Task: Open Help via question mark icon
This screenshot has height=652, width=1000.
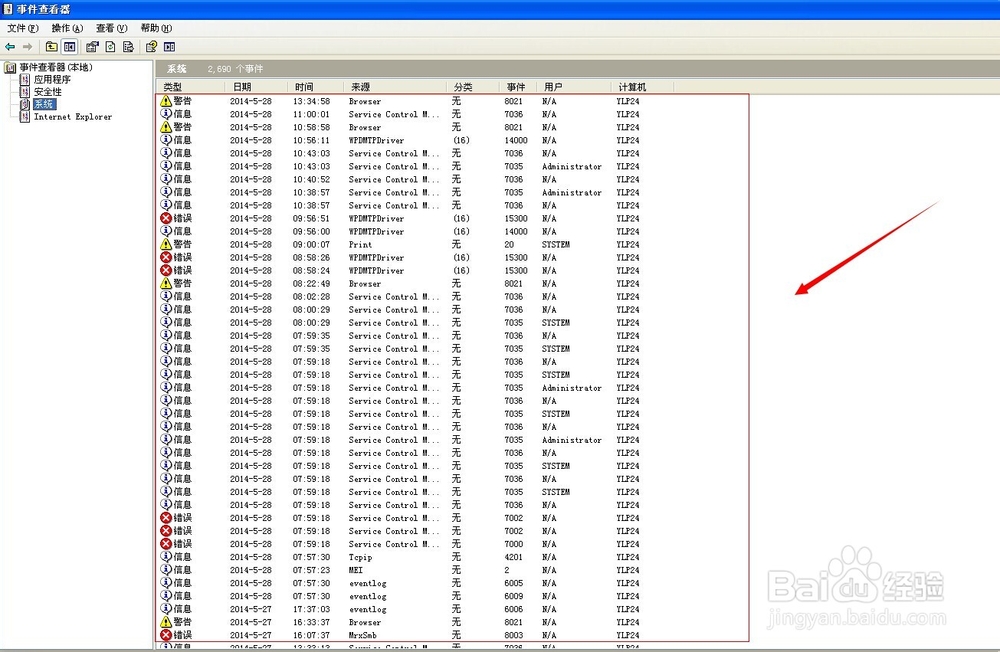Action: pyautogui.click(x=151, y=47)
